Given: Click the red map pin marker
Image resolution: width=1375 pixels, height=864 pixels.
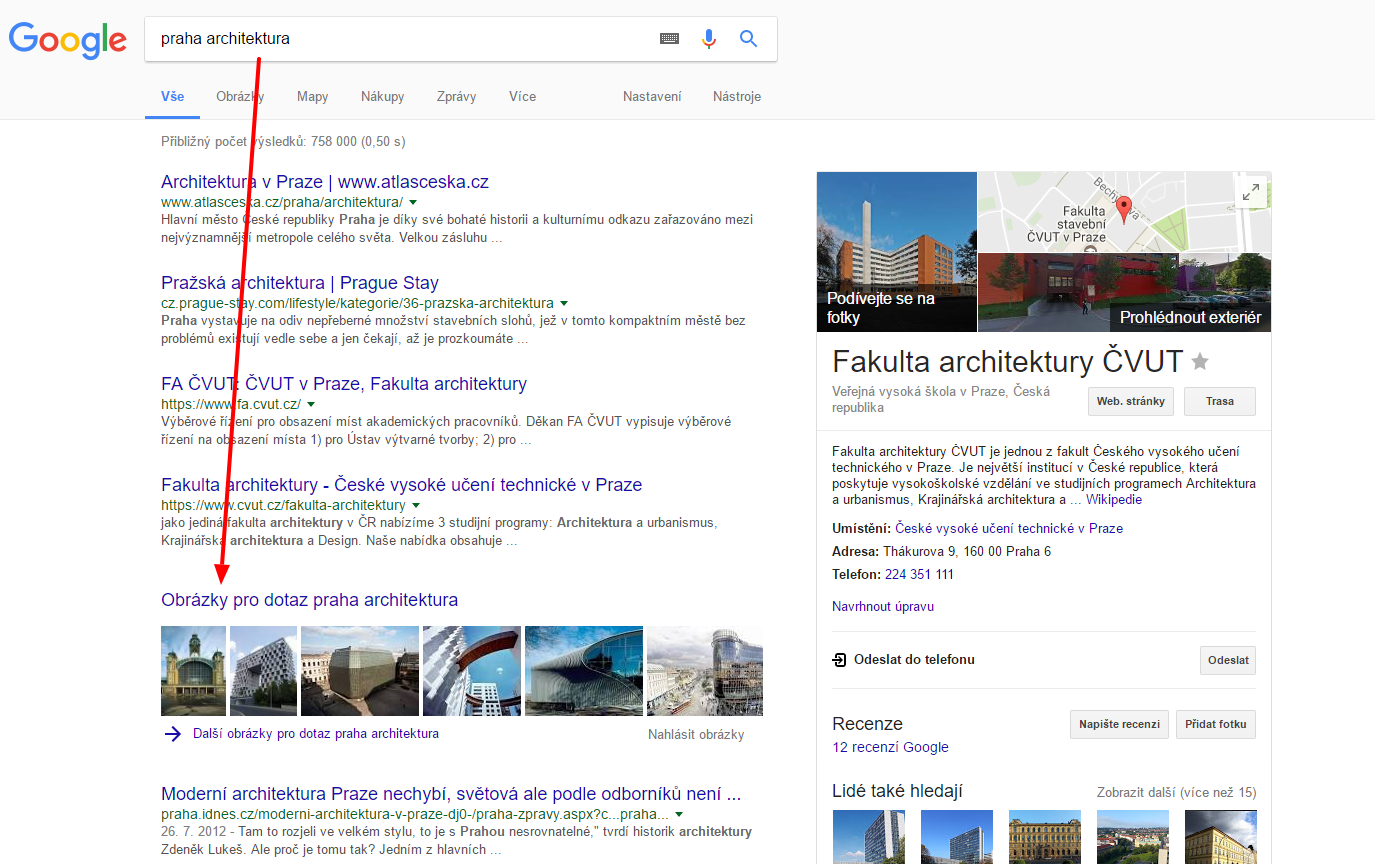Looking at the screenshot, I should (x=1124, y=208).
